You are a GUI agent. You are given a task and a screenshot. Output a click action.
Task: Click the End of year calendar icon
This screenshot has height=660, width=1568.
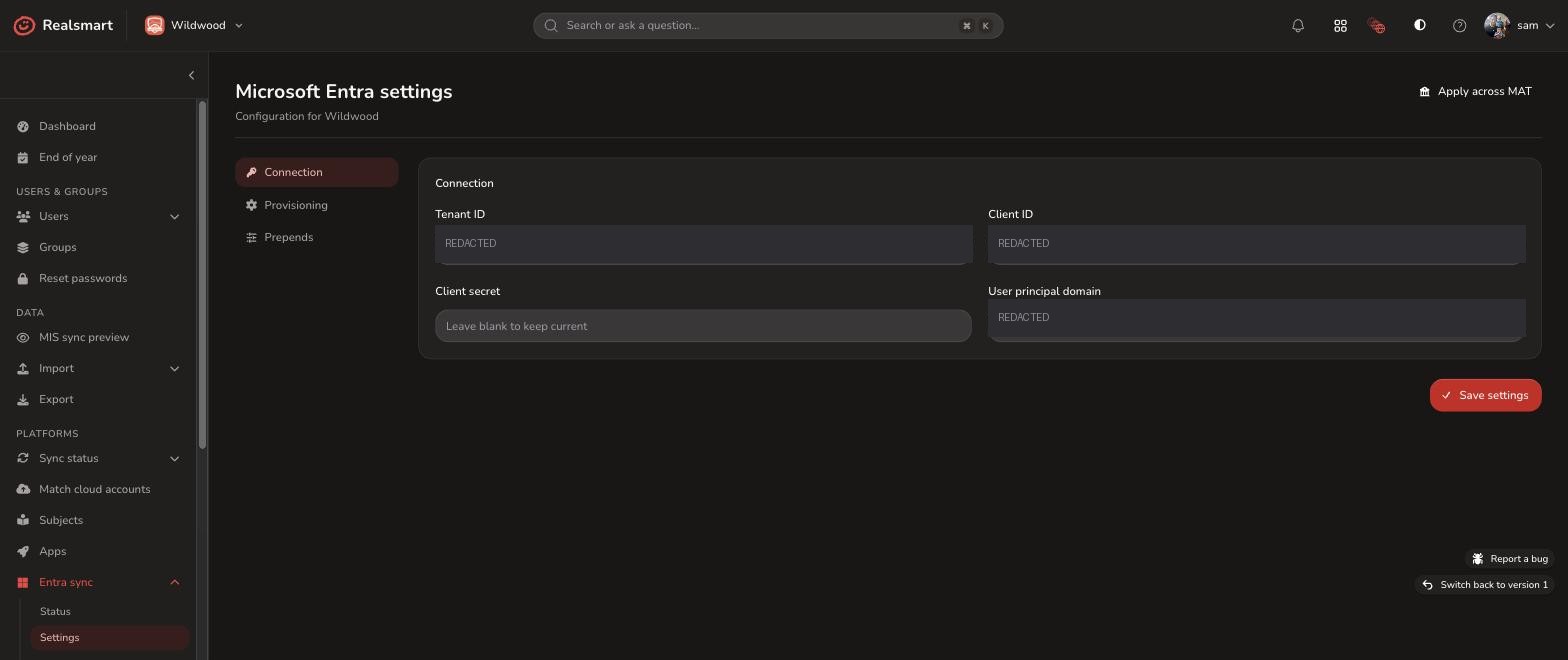[x=23, y=157]
